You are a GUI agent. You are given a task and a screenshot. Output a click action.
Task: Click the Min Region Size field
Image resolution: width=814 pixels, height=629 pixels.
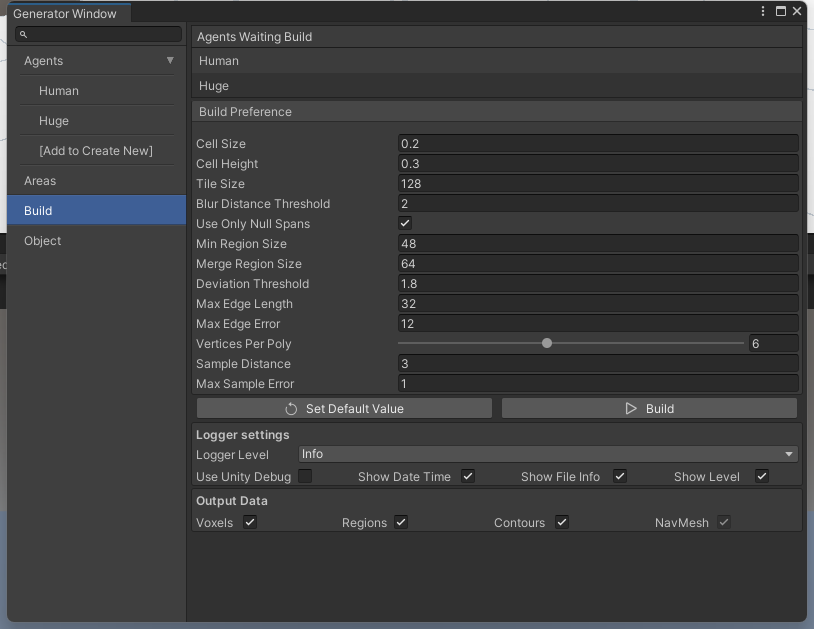pyautogui.click(x=598, y=243)
